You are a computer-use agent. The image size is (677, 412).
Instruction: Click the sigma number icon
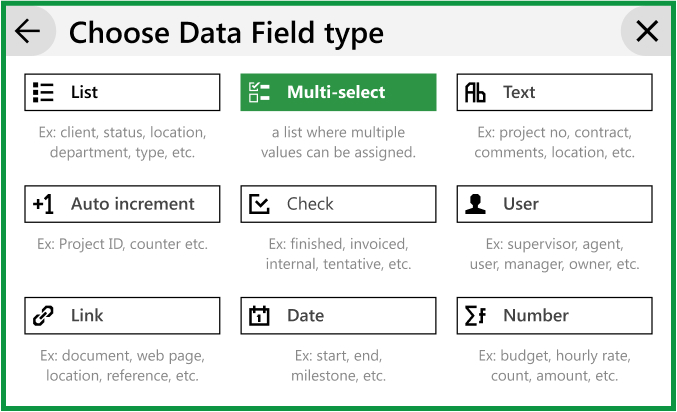click(x=475, y=316)
